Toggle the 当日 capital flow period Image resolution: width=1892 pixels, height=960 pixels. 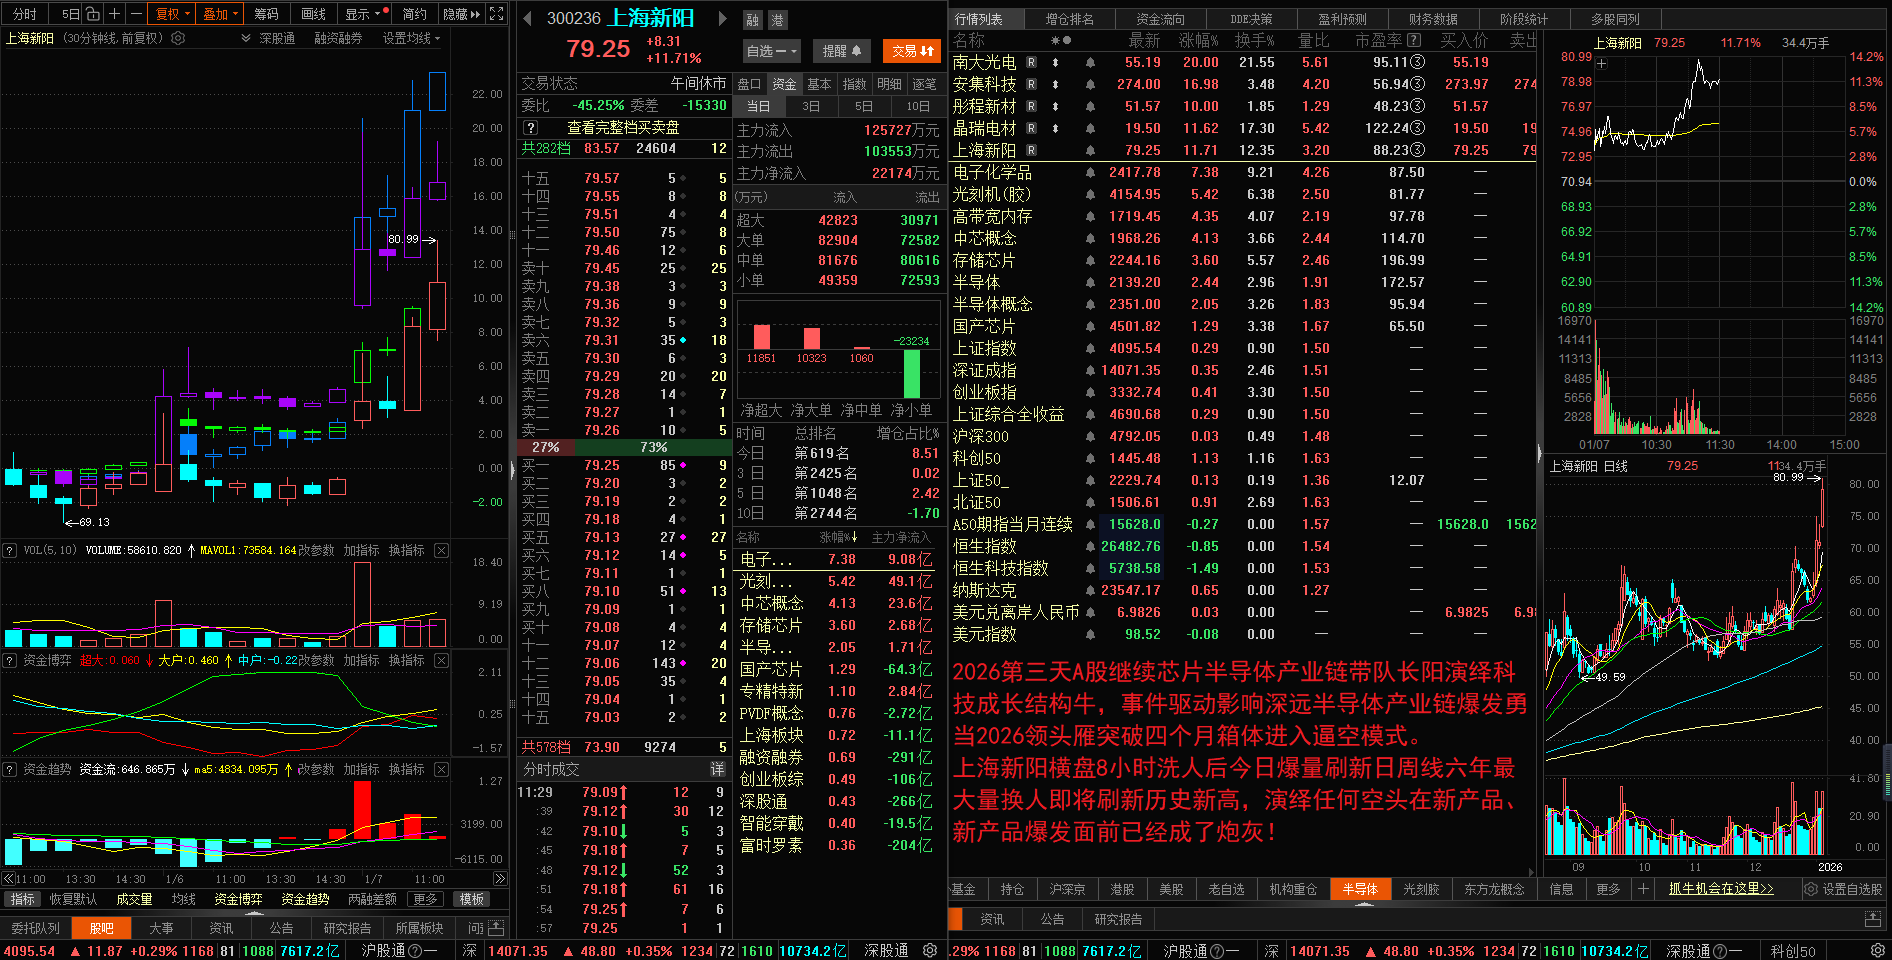(x=759, y=106)
